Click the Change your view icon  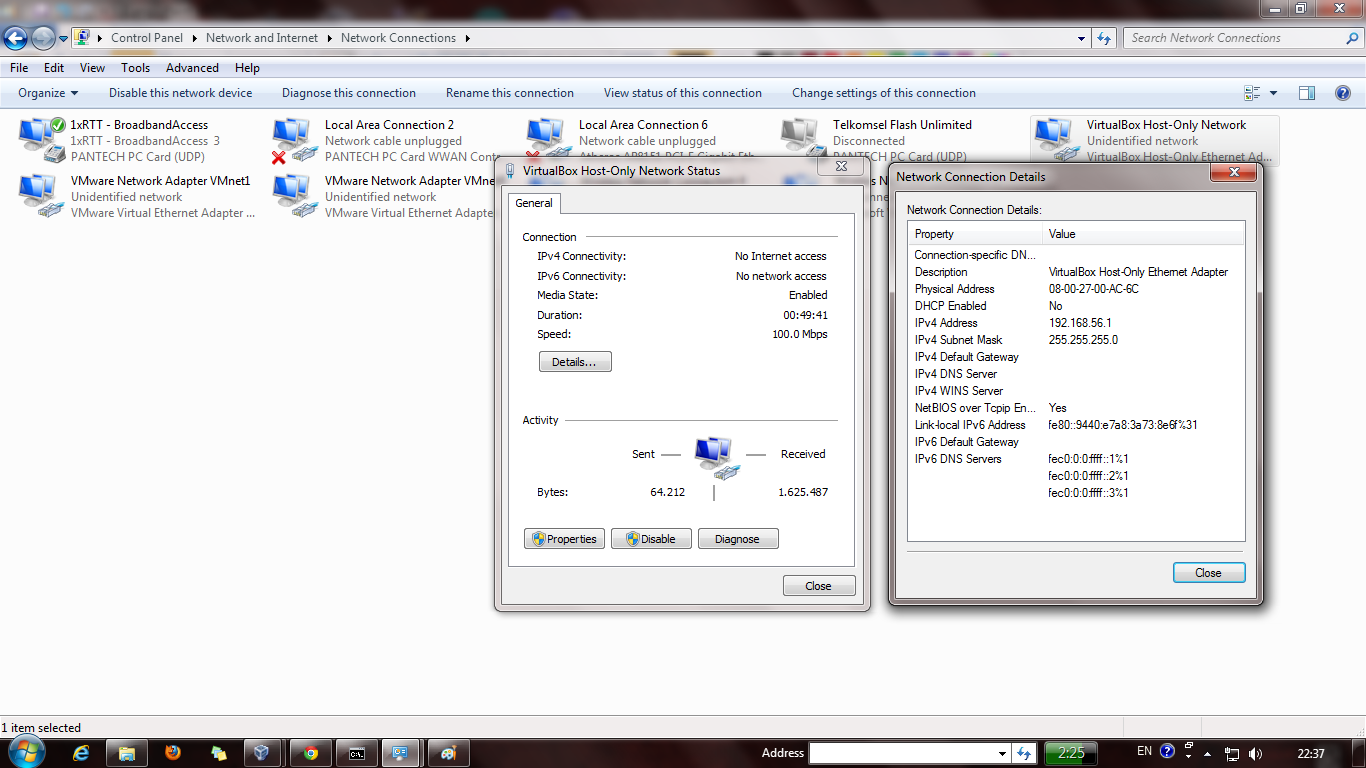click(x=1252, y=93)
